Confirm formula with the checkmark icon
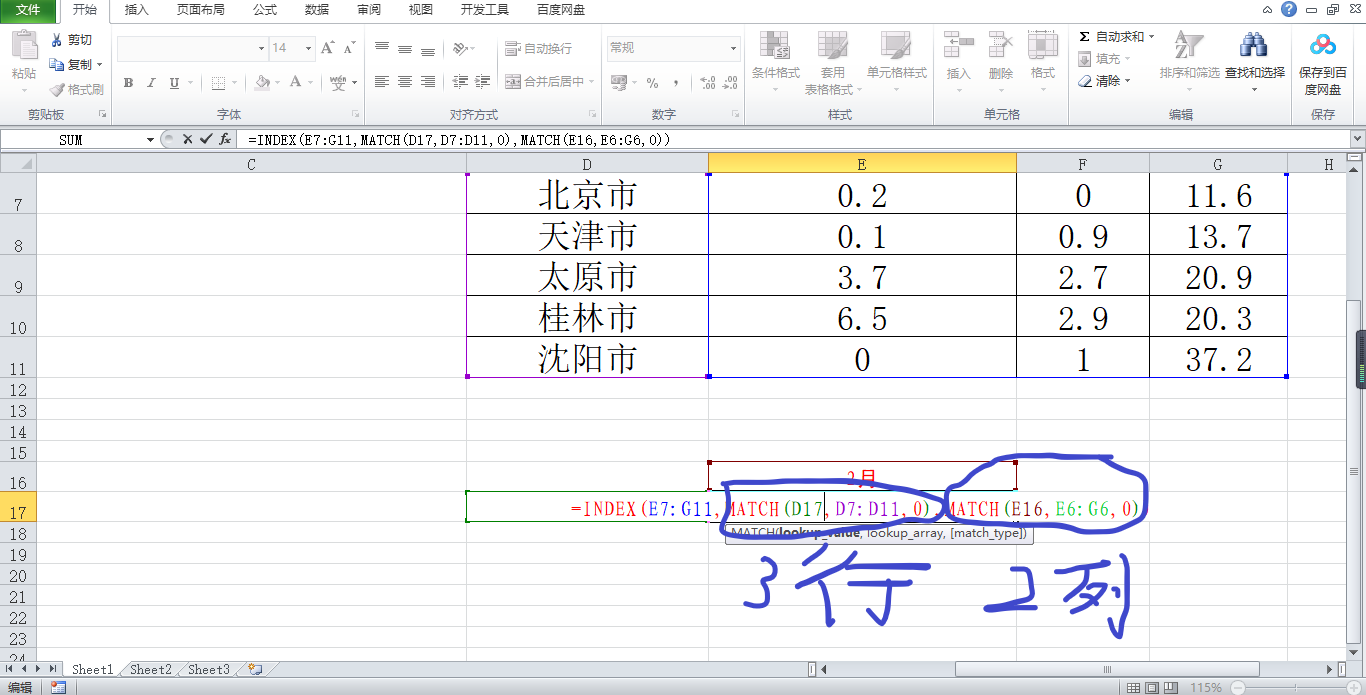1366x695 pixels. pyautogui.click(x=206, y=140)
